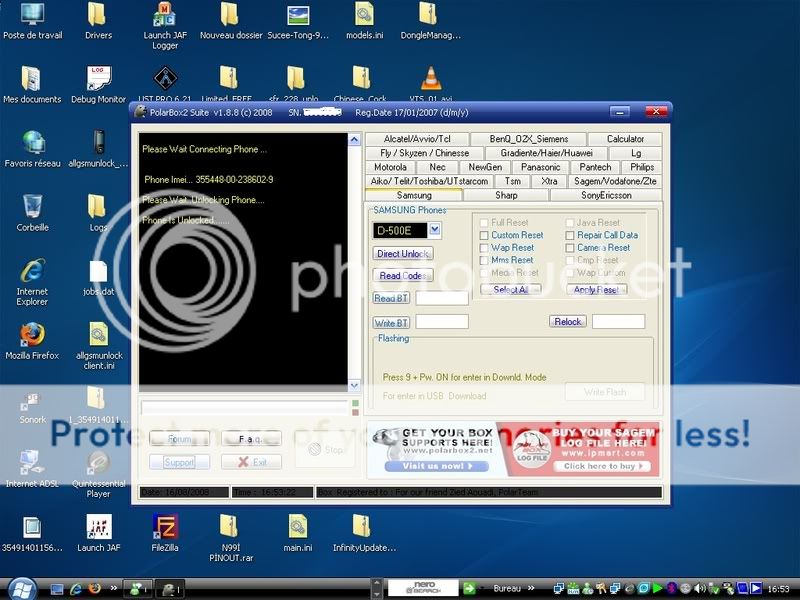Open jobs.dat file icon

[x=98, y=278]
